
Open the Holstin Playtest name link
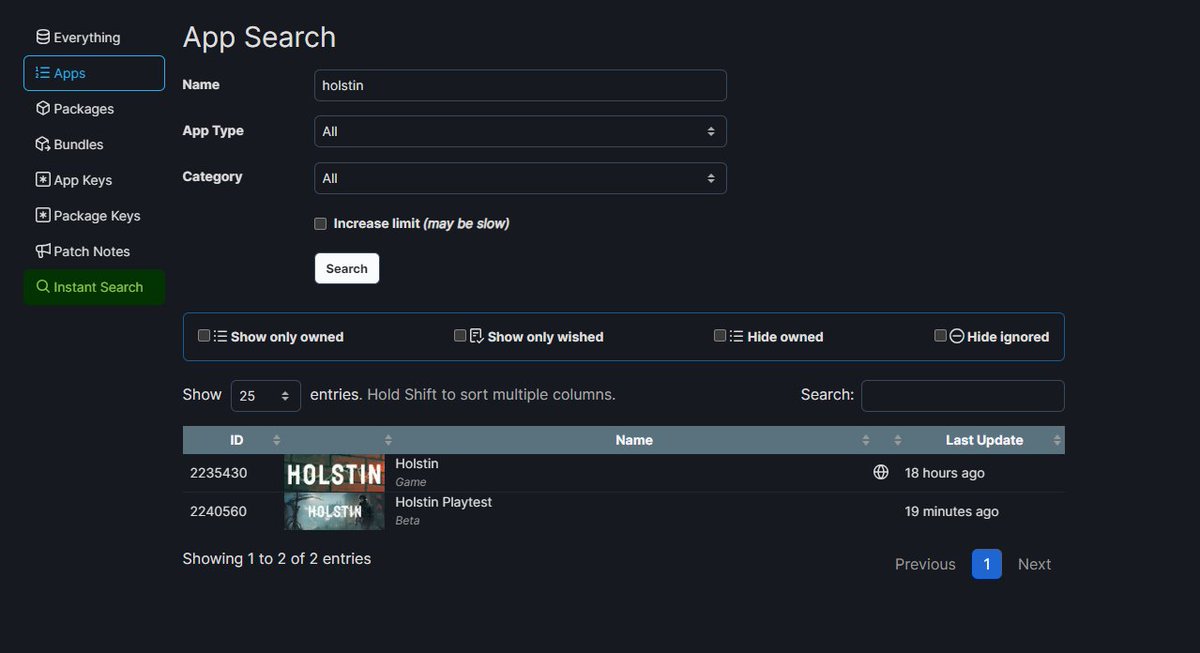tap(444, 502)
